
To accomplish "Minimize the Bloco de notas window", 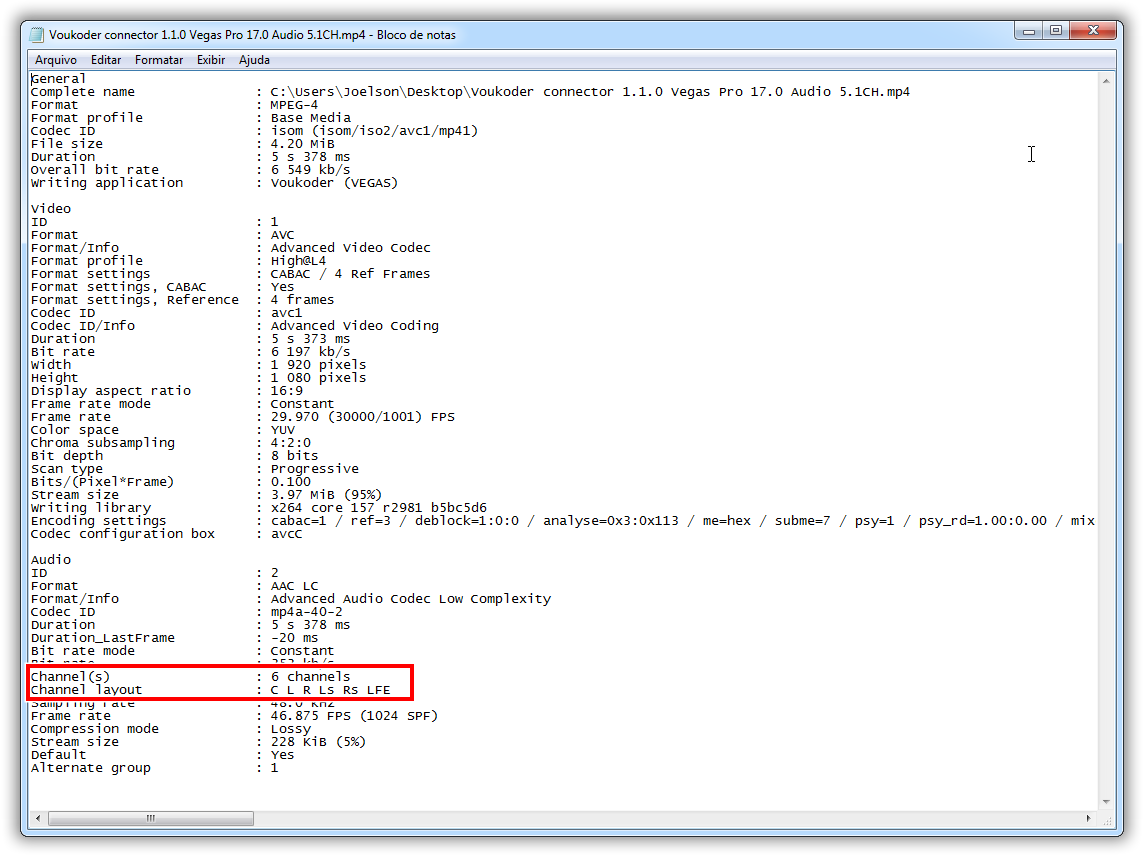I will click(x=1030, y=32).
